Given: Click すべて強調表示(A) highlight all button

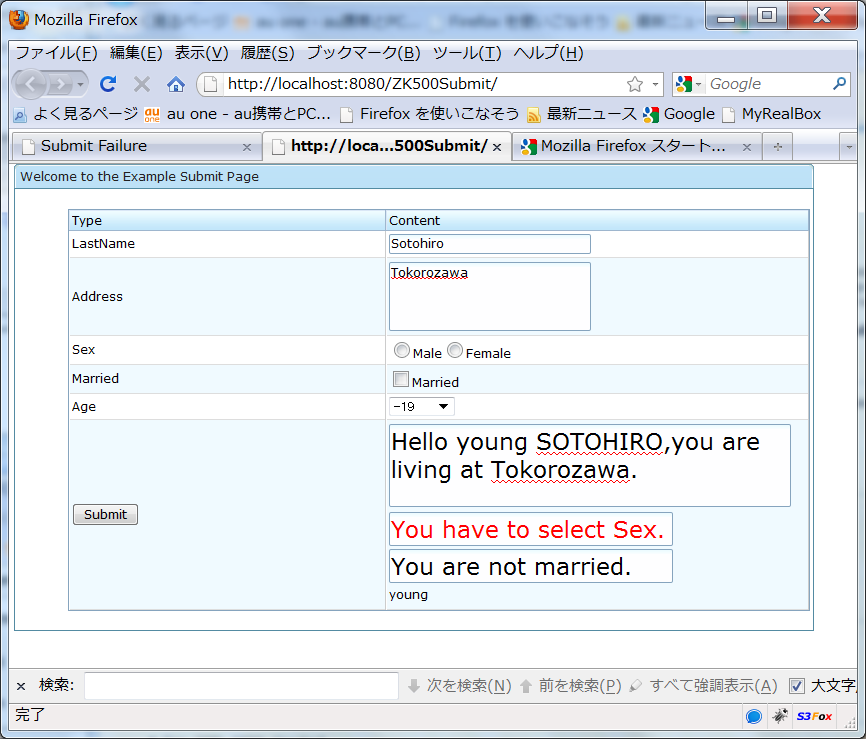Looking at the screenshot, I should click(703, 686).
